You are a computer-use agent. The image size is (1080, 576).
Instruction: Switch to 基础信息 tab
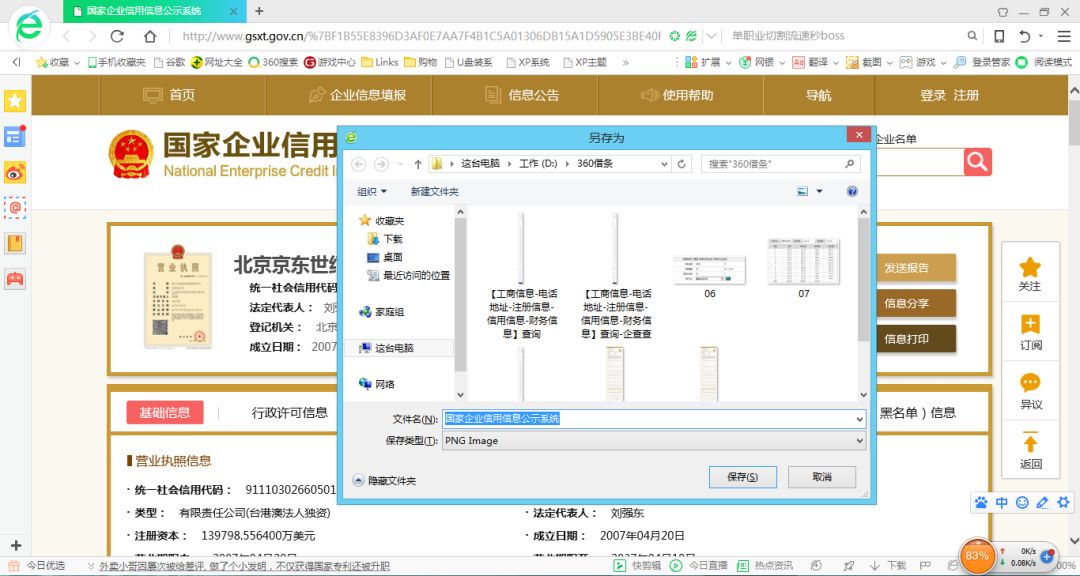[x=165, y=413]
